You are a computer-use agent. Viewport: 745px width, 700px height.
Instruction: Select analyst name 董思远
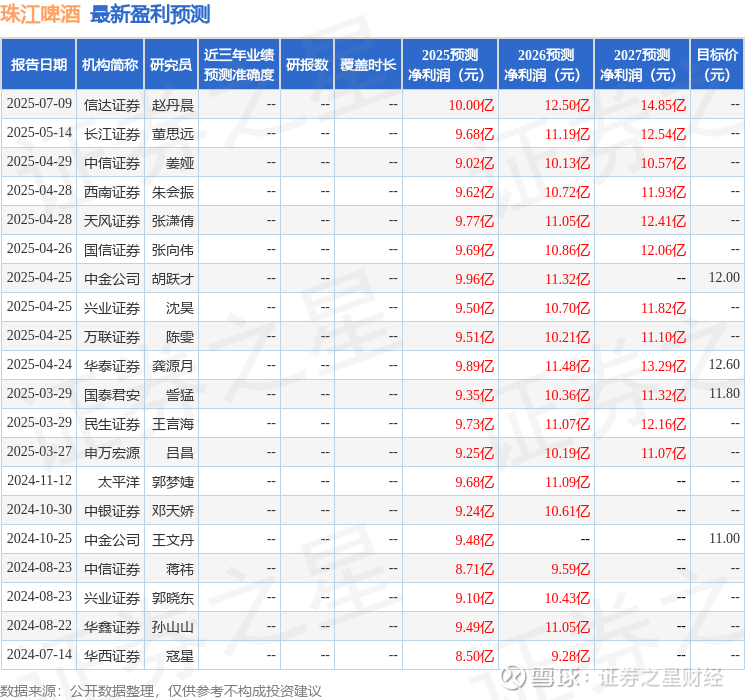click(173, 134)
